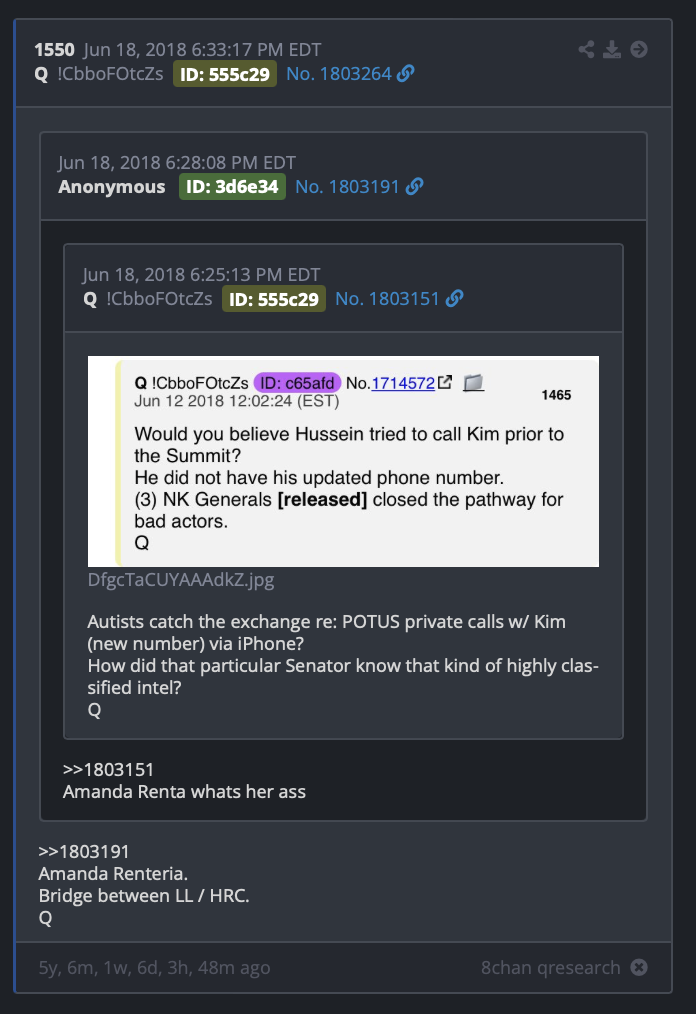Click the DfgcTaCUYAAdkZ.jpg filename

click(181, 579)
